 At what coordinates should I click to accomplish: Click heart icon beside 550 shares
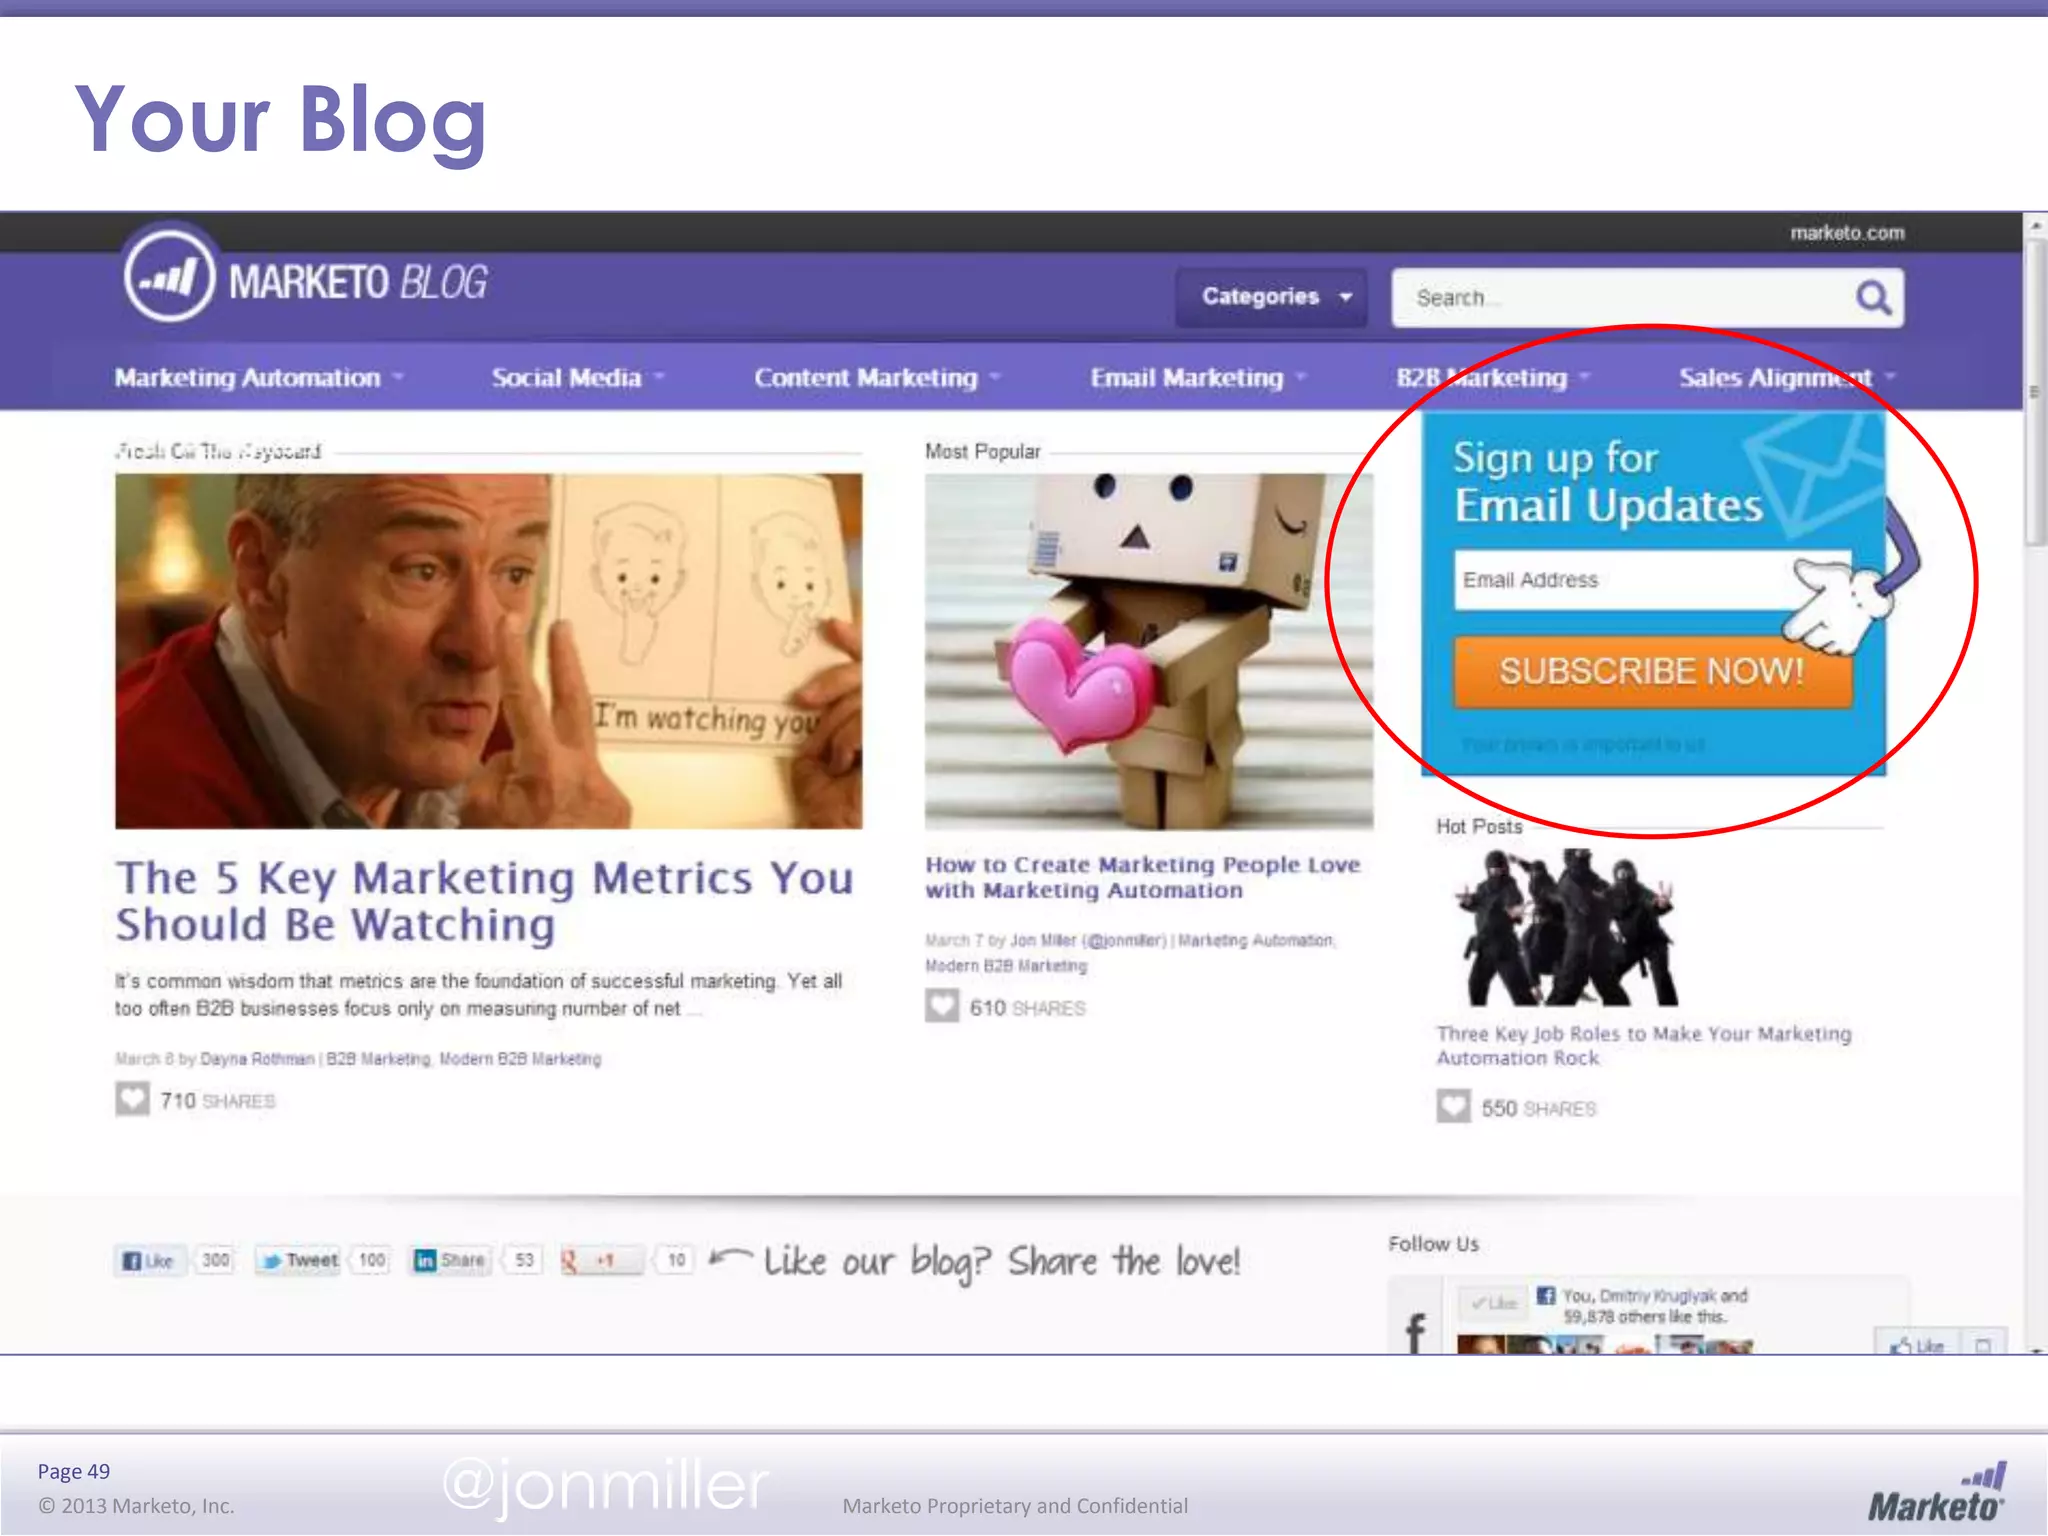click(1454, 1107)
